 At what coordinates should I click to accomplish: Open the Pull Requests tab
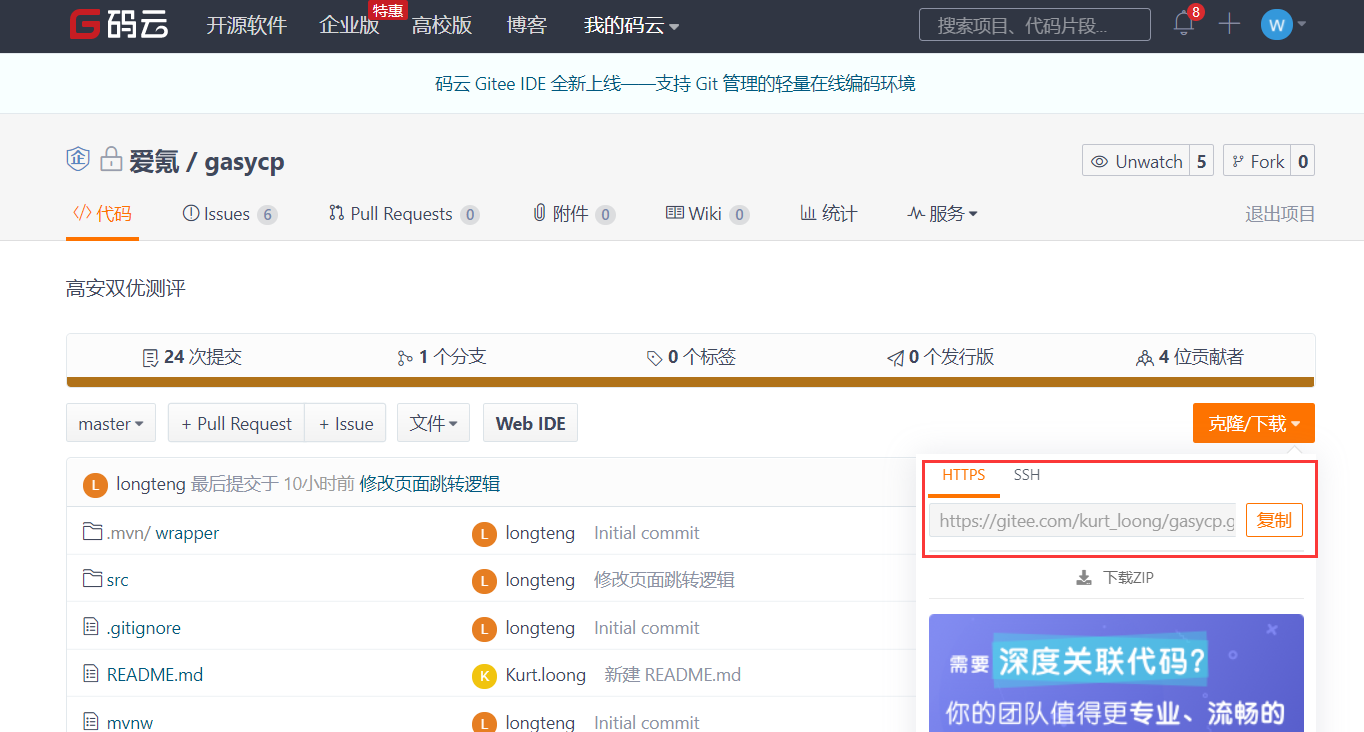tap(404, 213)
